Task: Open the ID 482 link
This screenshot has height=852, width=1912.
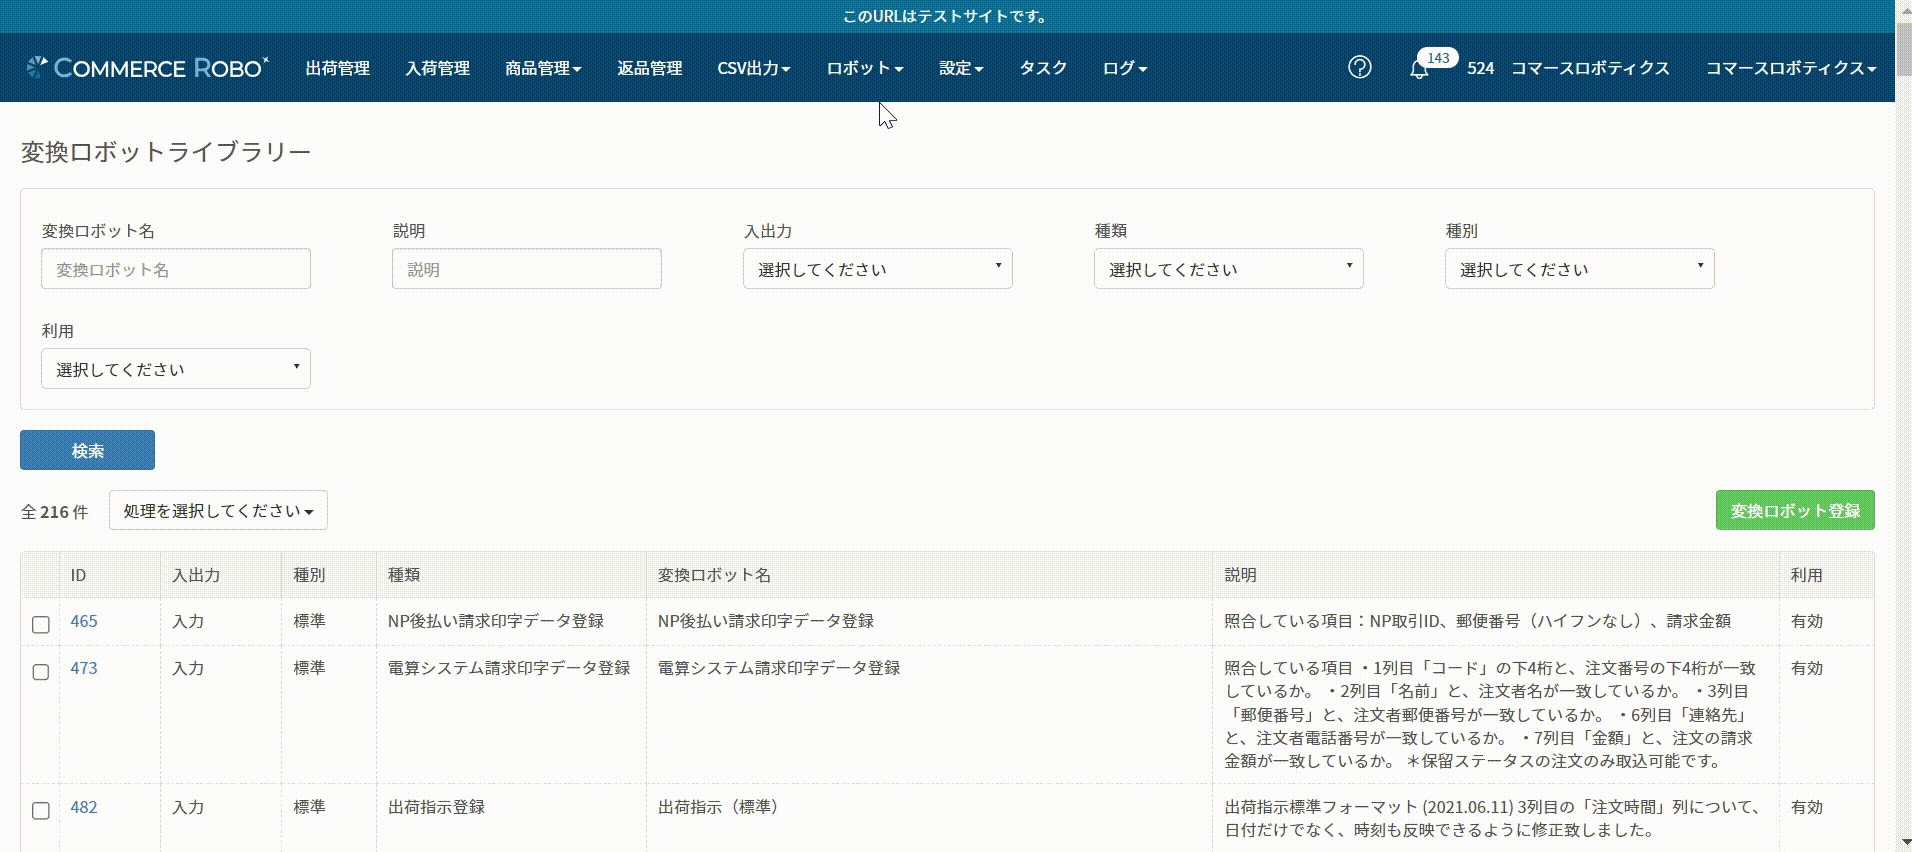Action: [84, 807]
